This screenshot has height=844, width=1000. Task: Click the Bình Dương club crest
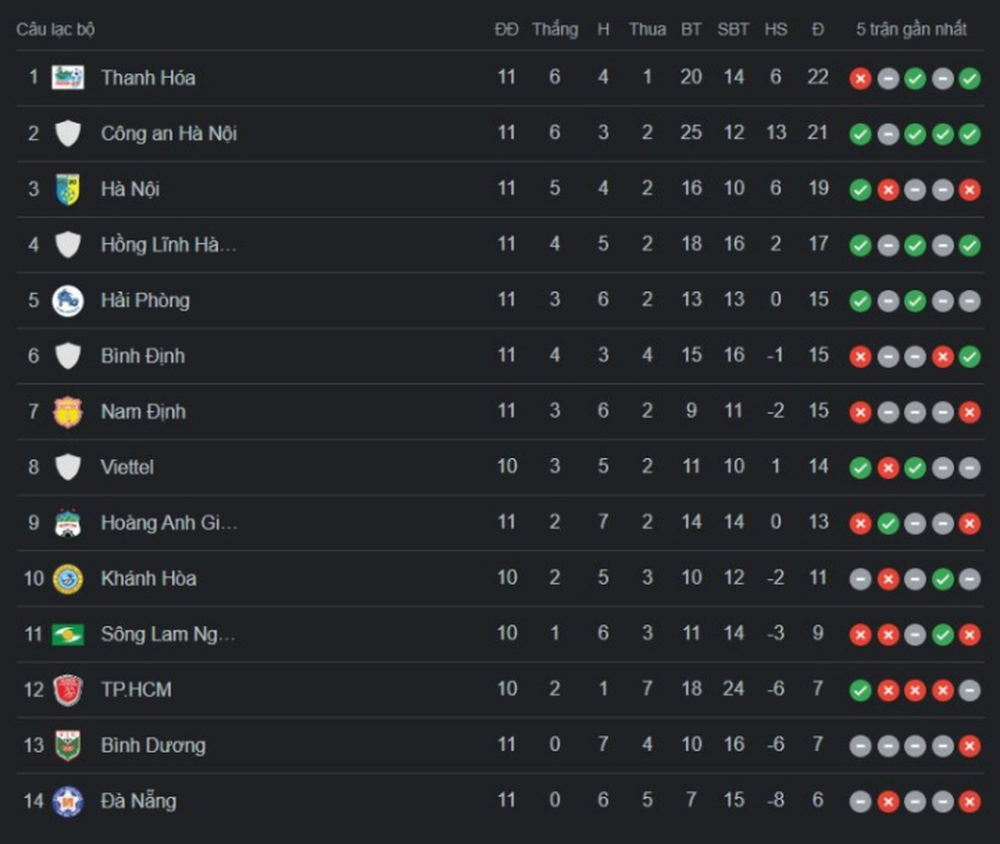click(x=68, y=746)
